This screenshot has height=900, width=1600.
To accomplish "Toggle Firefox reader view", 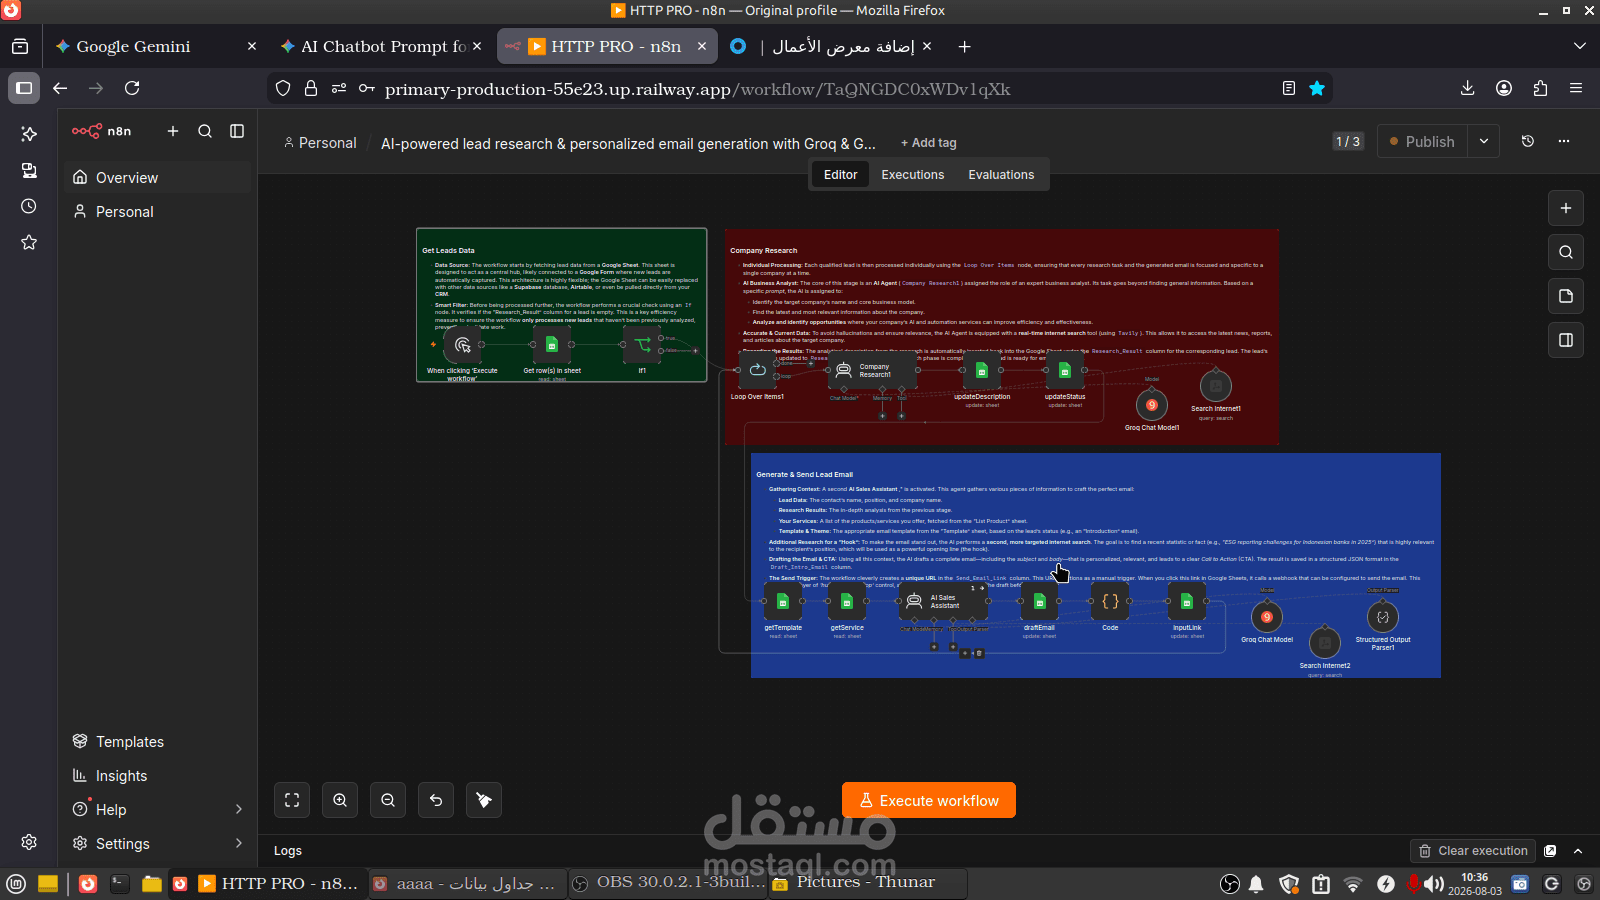I will (x=1289, y=88).
